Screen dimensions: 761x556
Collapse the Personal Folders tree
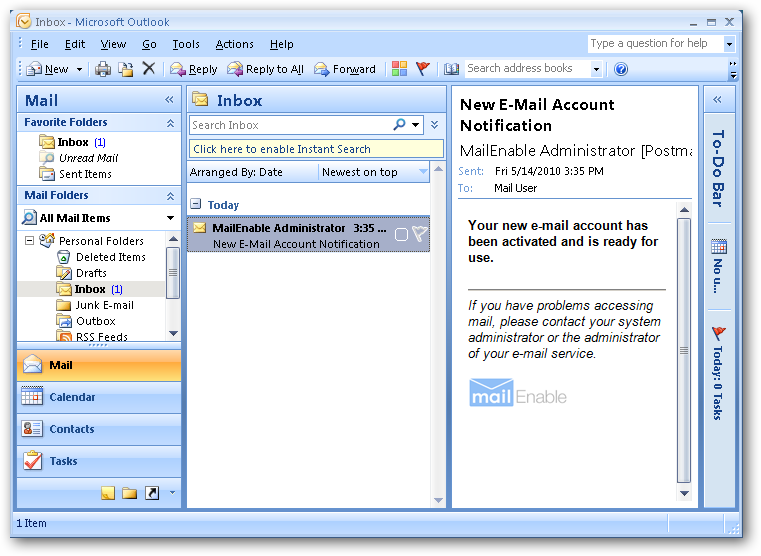[29, 240]
